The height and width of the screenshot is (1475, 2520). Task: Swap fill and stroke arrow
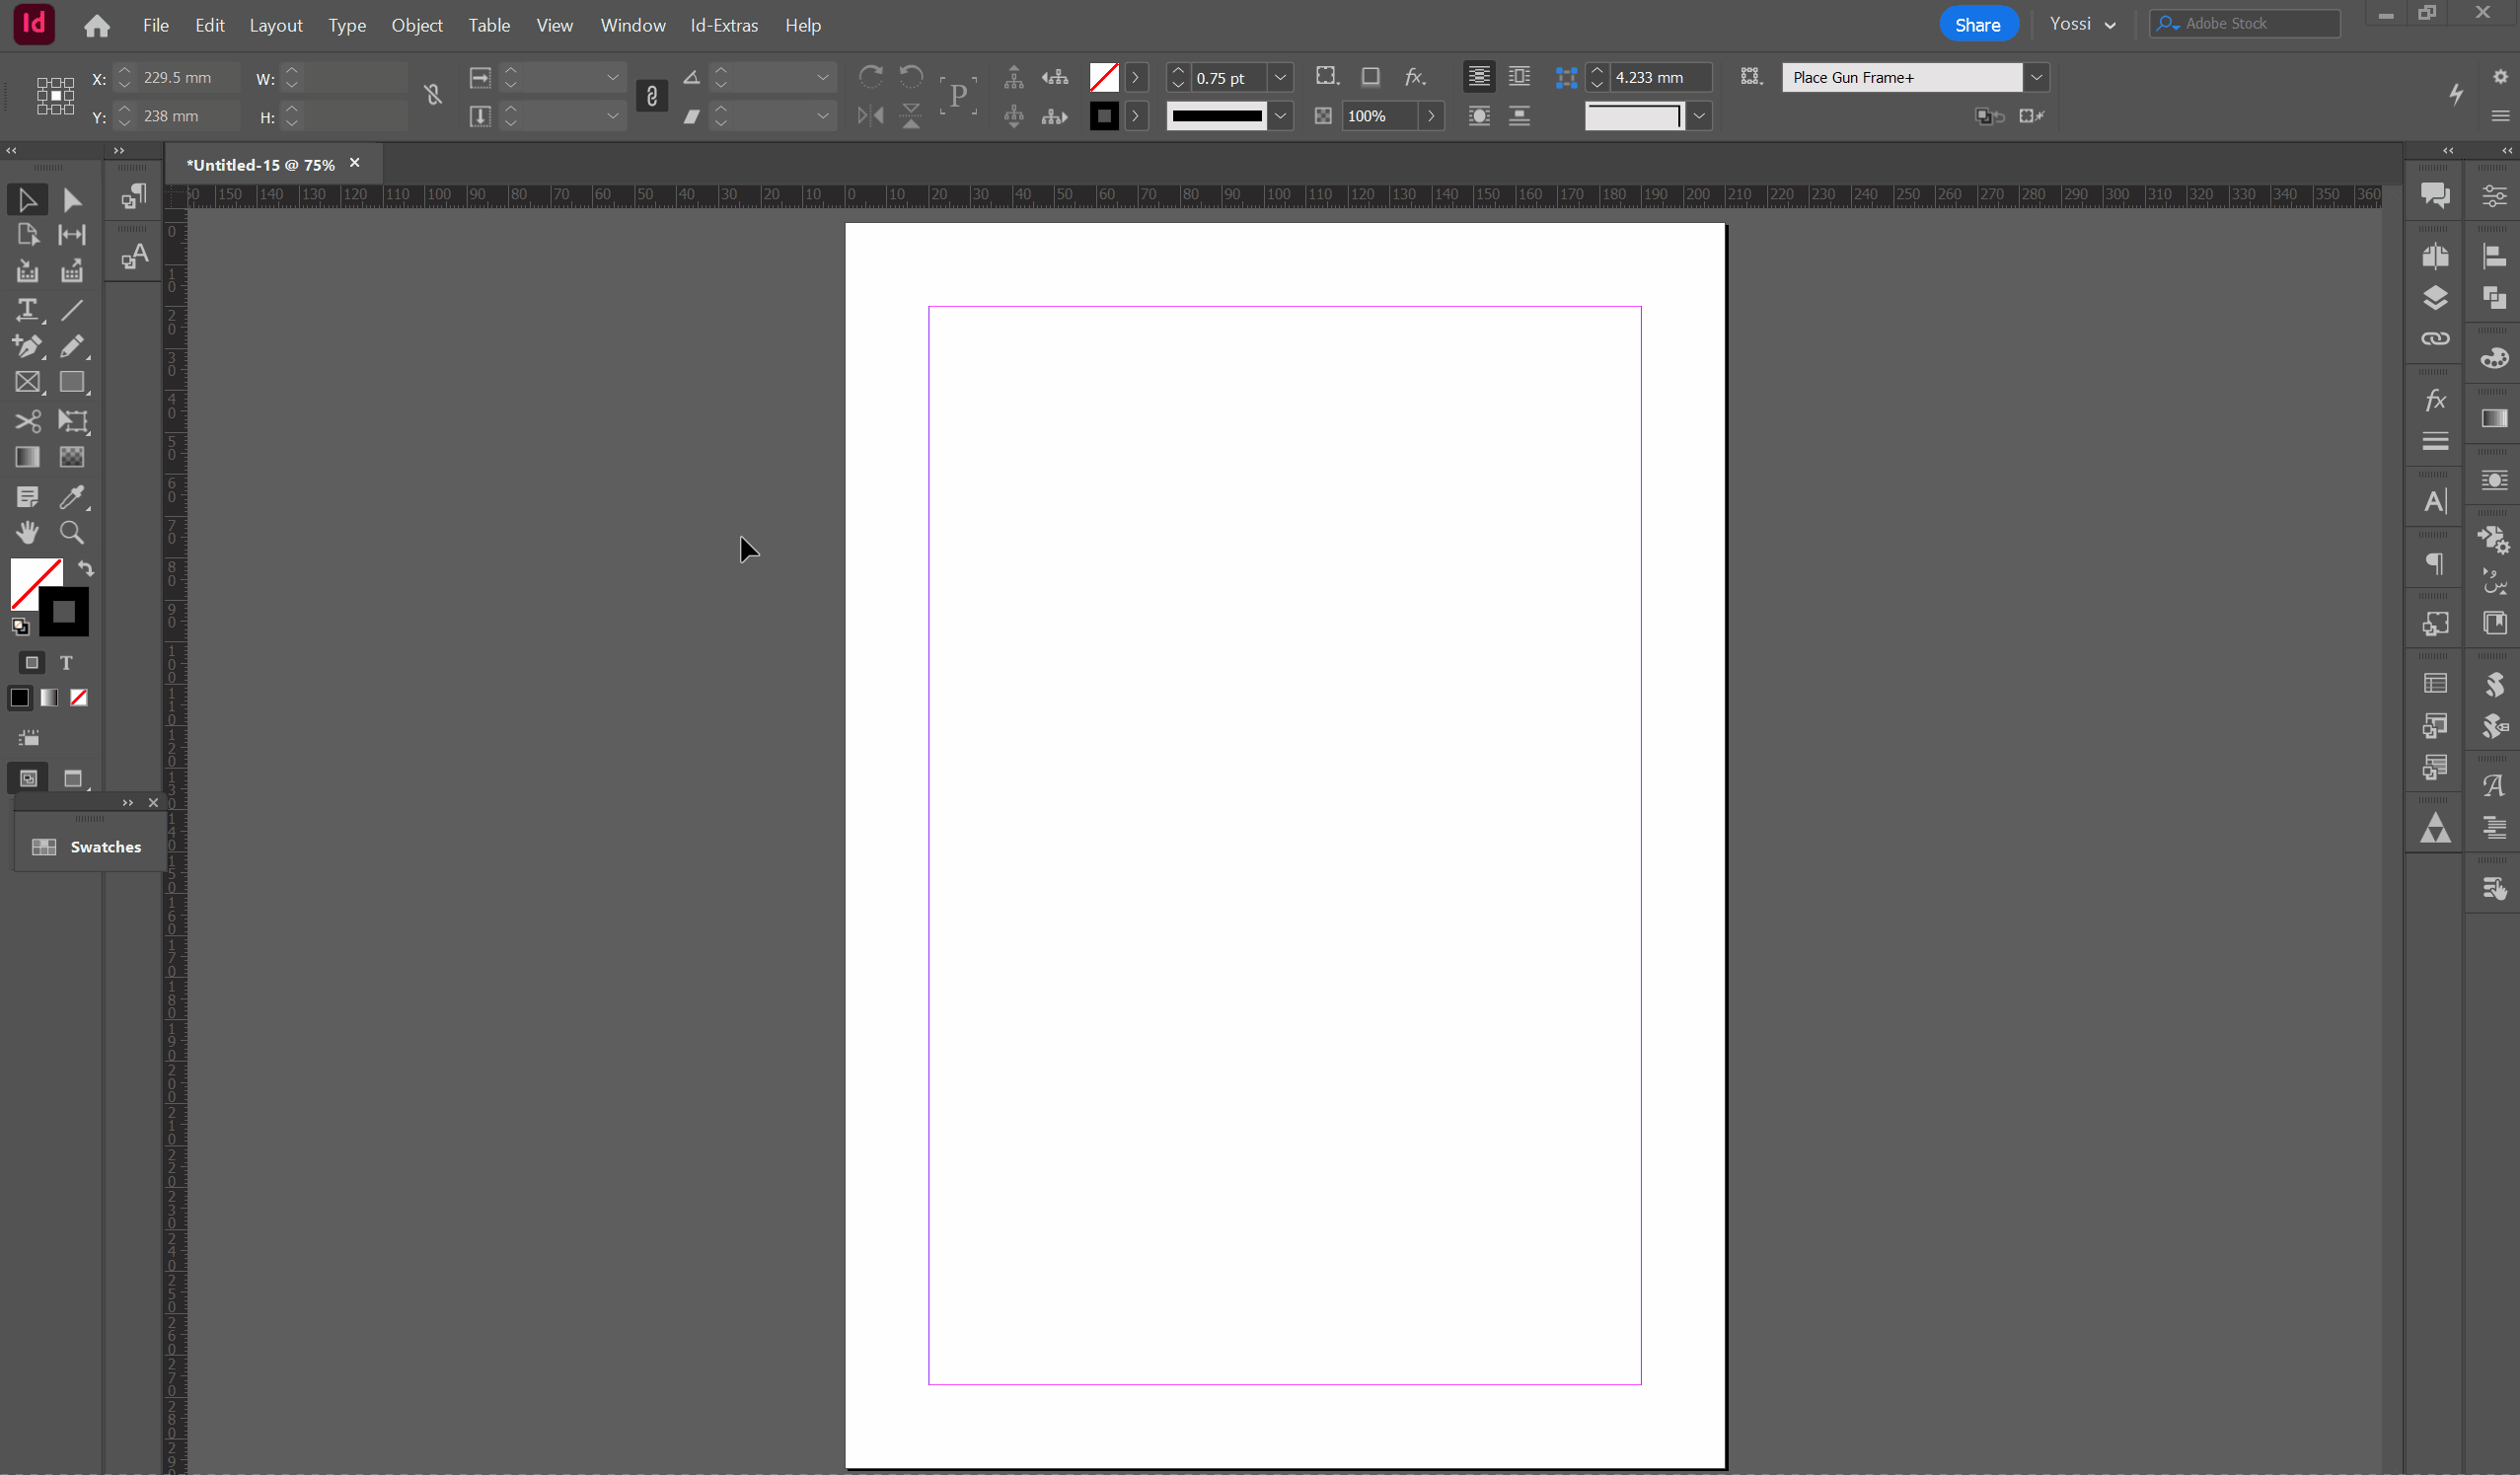point(86,569)
